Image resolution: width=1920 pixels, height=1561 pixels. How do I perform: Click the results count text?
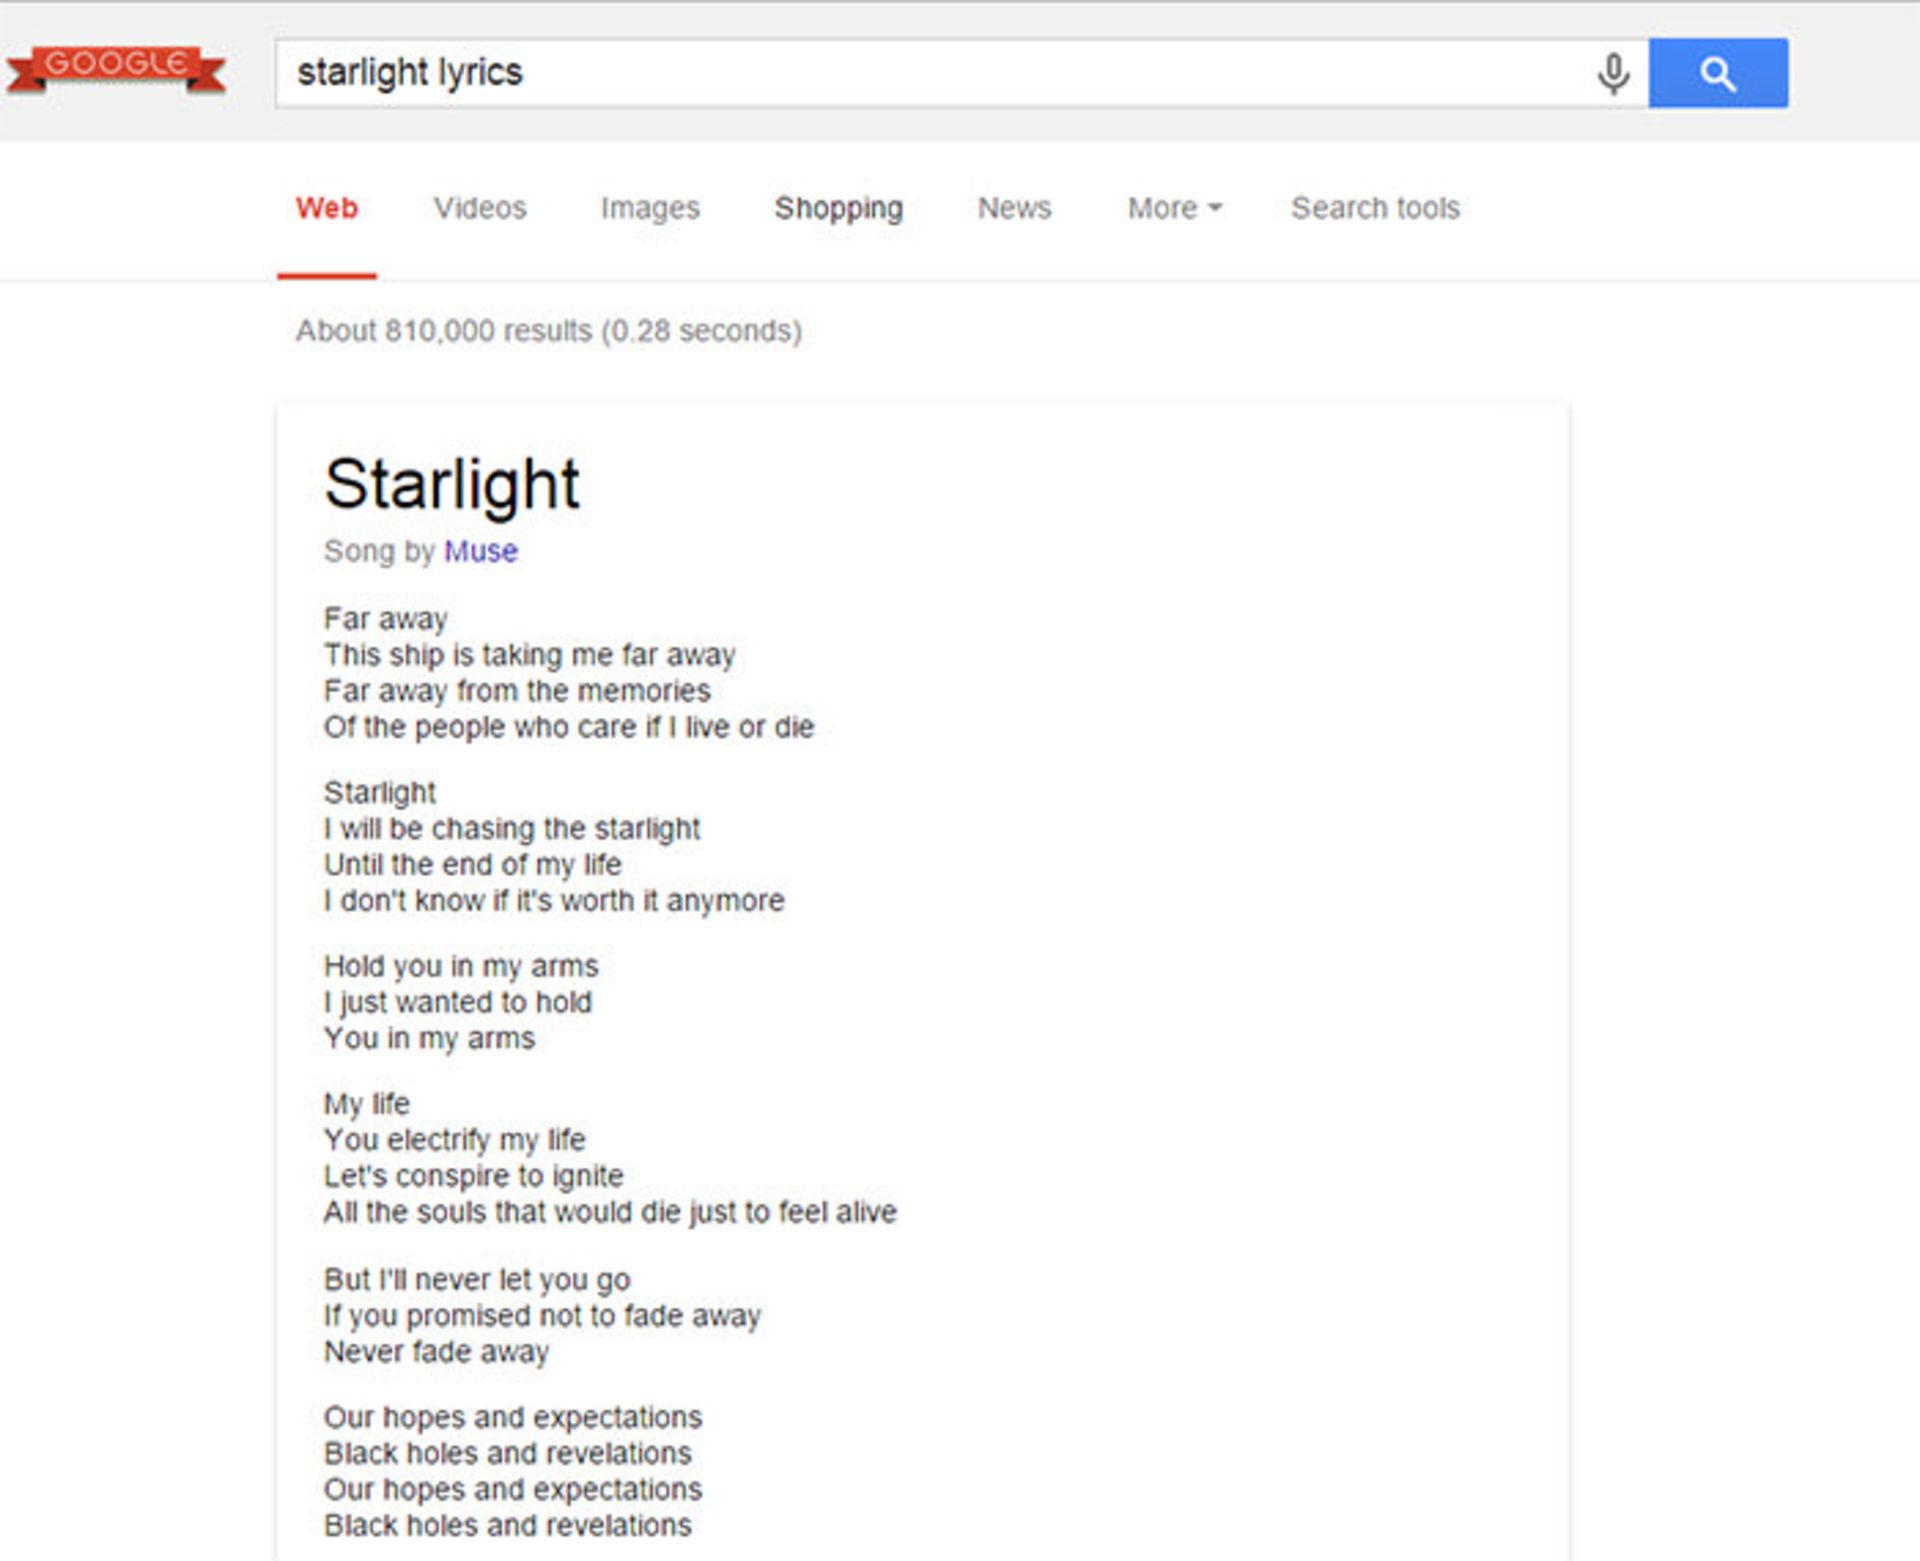pyautogui.click(x=547, y=331)
